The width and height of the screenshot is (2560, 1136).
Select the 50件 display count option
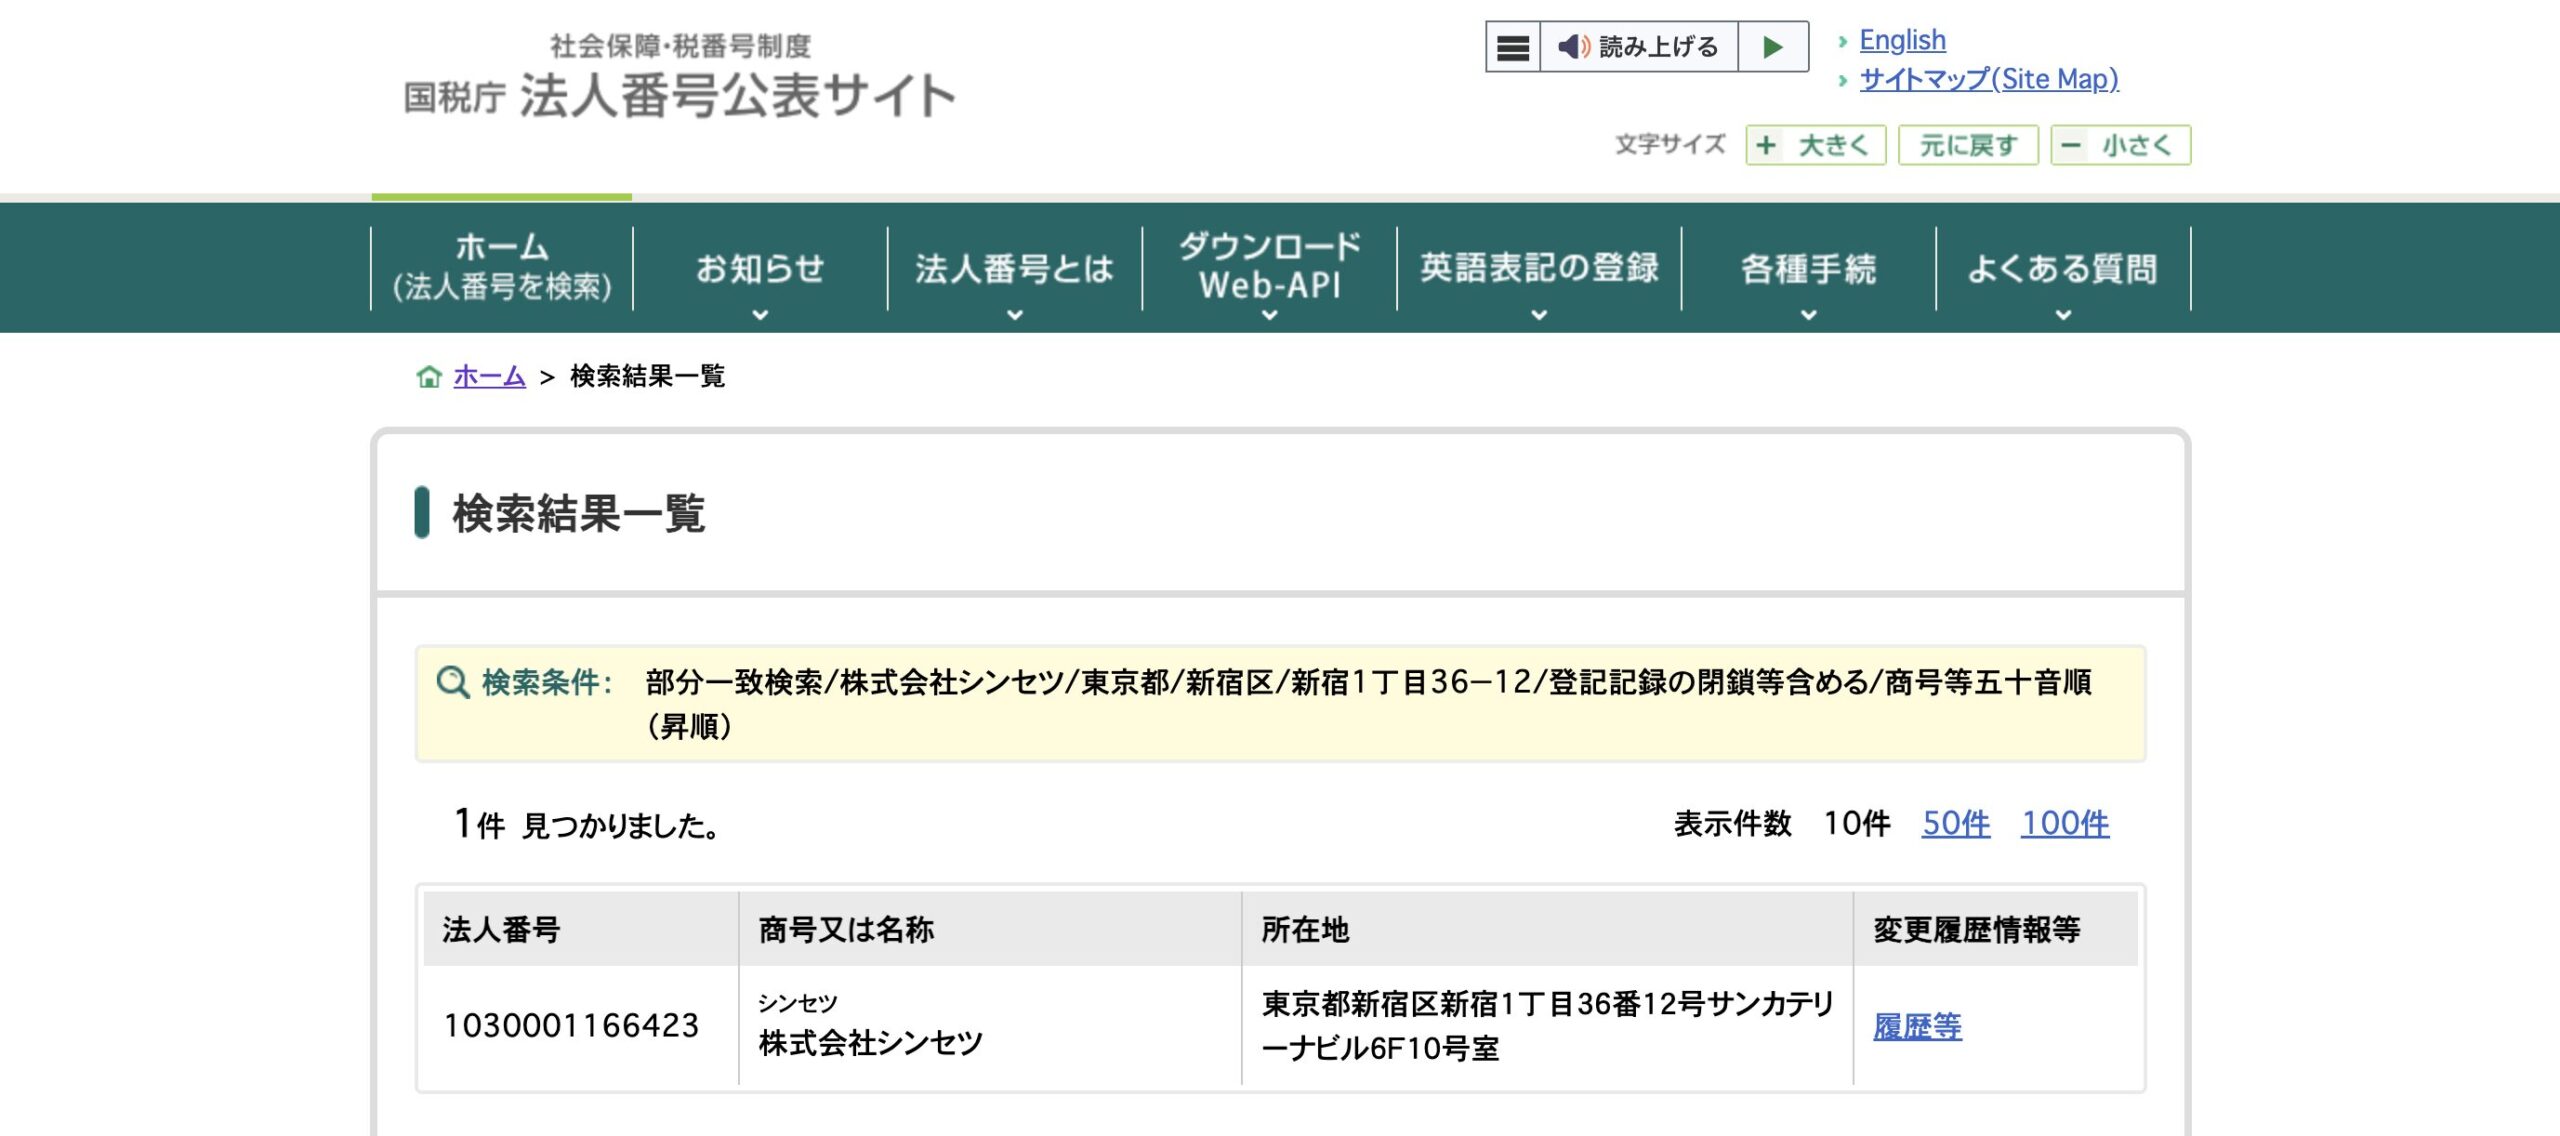pyautogui.click(x=1957, y=825)
